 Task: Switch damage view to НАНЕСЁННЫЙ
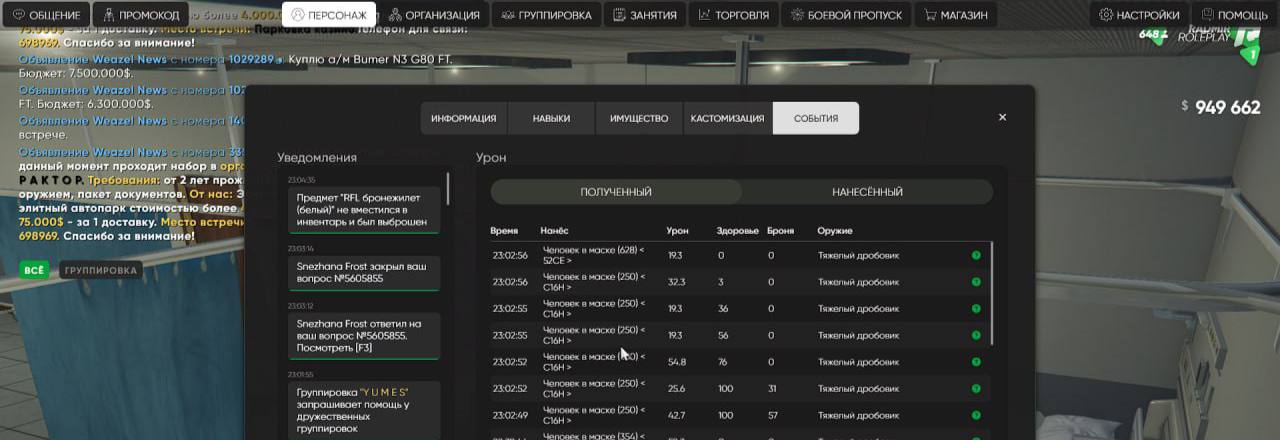(867, 192)
